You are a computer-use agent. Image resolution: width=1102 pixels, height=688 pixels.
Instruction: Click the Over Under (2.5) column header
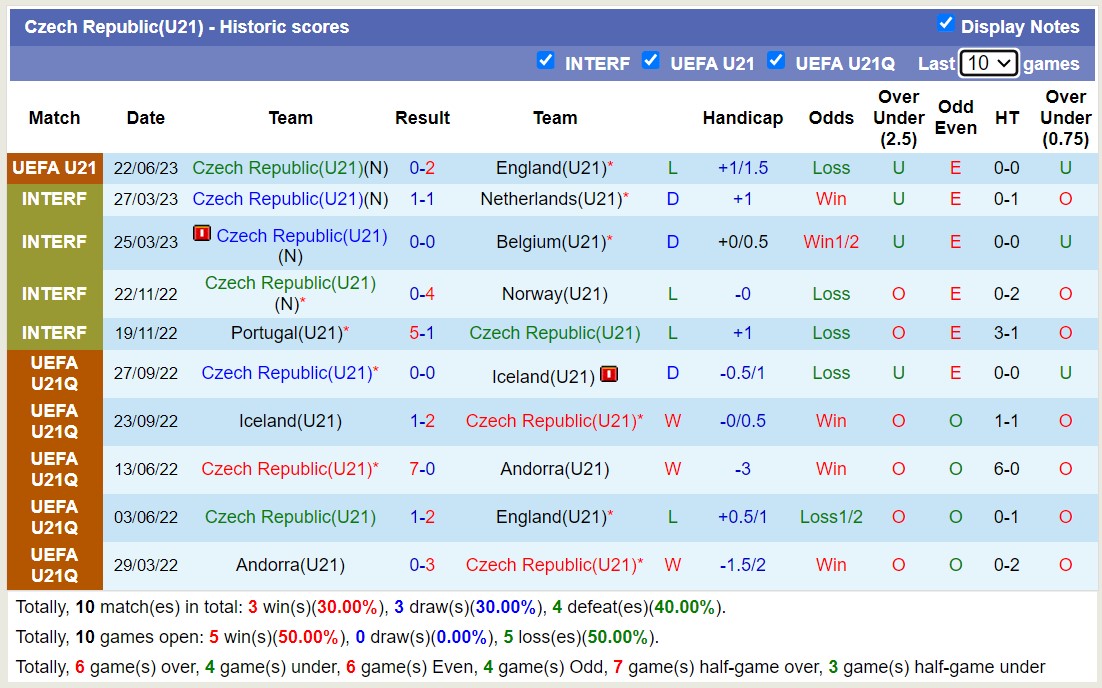[898, 118]
